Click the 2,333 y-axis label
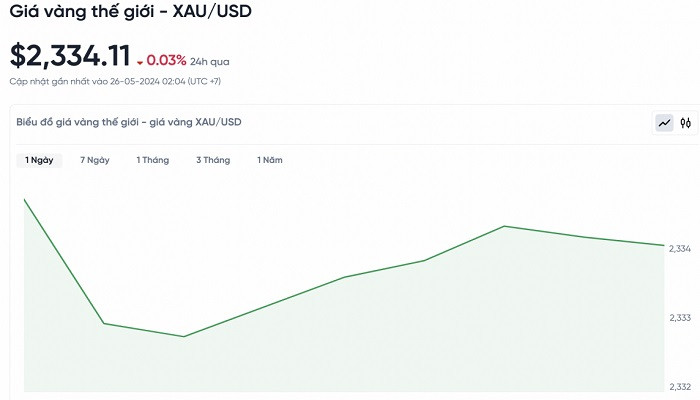The height and width of the screenshot is (400, 700). [680, 318]
